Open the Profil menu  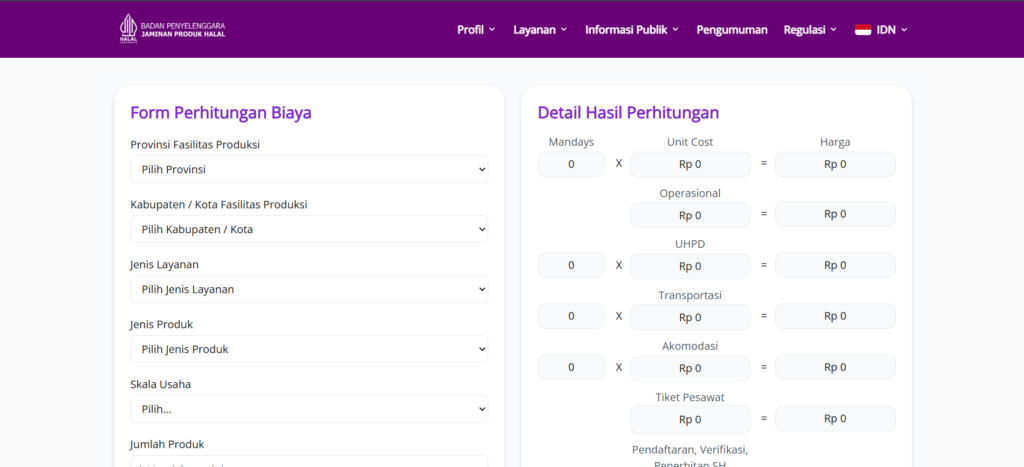pyautogui.click(x=476, y=30)
